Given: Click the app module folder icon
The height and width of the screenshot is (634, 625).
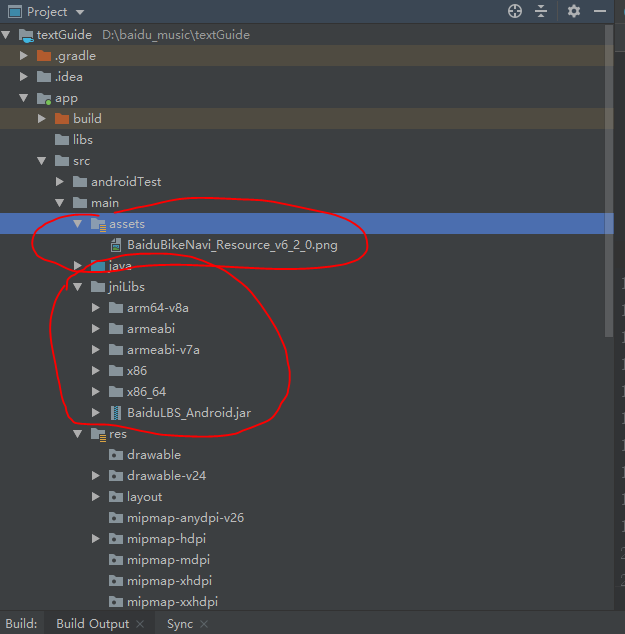Looking at the screenshot, I should coord(44,98).
